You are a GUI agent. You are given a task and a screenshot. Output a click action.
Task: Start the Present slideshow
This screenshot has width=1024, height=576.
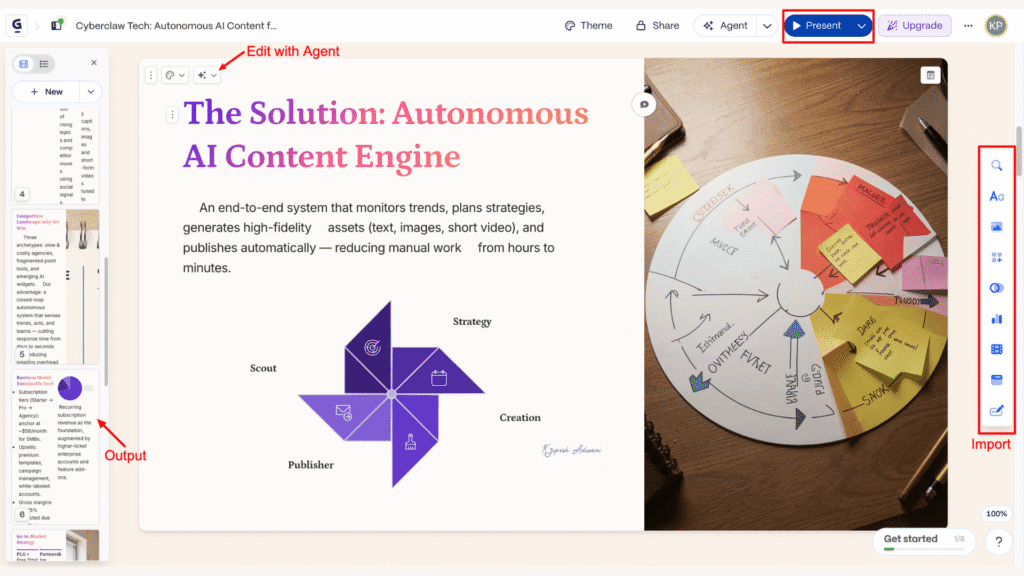(x=817, y=25)
